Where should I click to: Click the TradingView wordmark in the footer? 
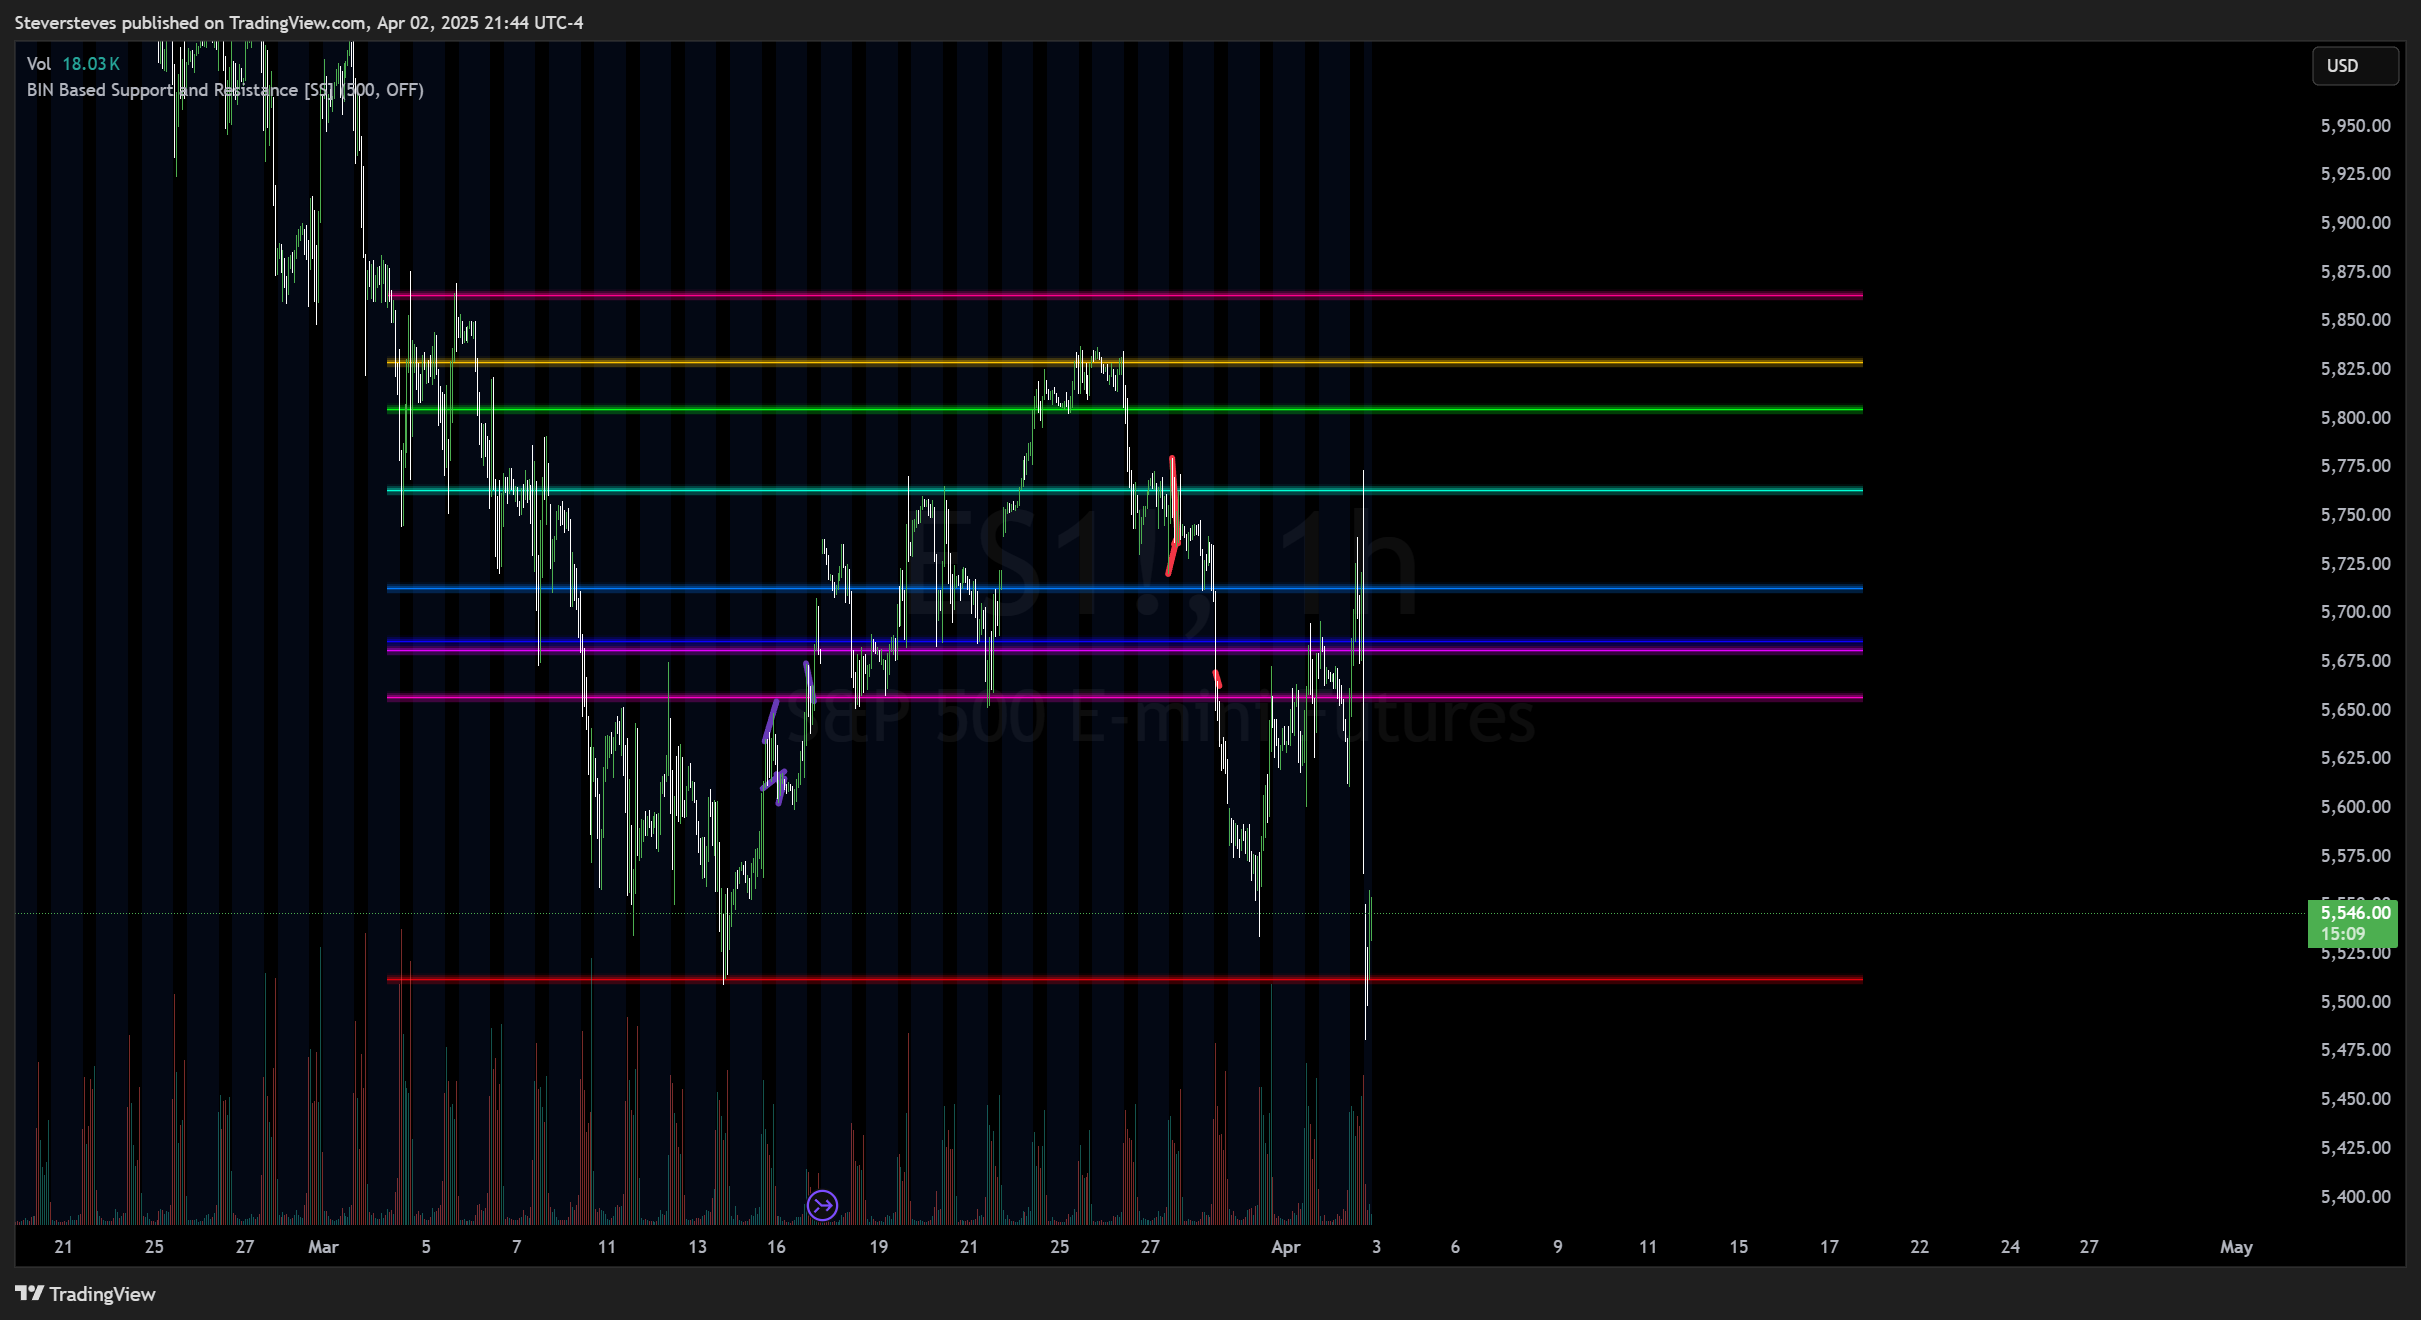(102, 1294)
